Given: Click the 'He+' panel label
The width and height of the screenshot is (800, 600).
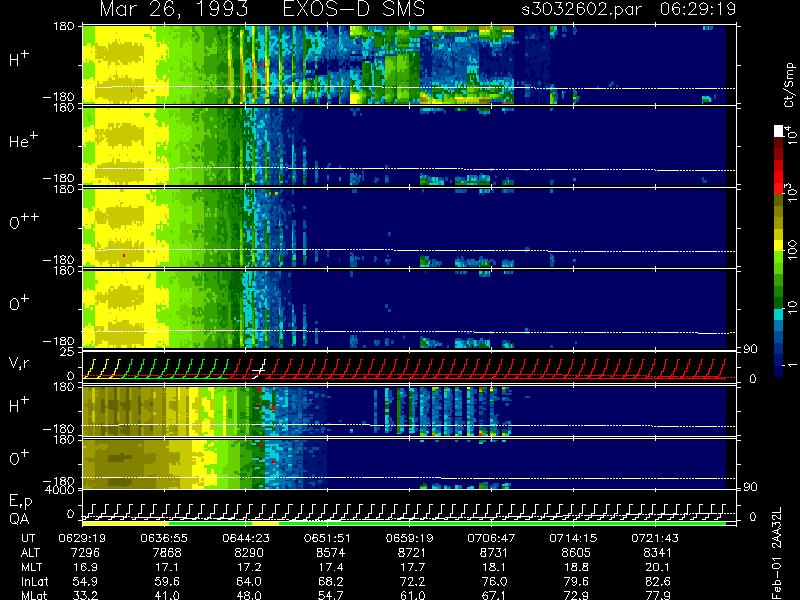Looking at the screenshot, I should [x=23, y=141].
